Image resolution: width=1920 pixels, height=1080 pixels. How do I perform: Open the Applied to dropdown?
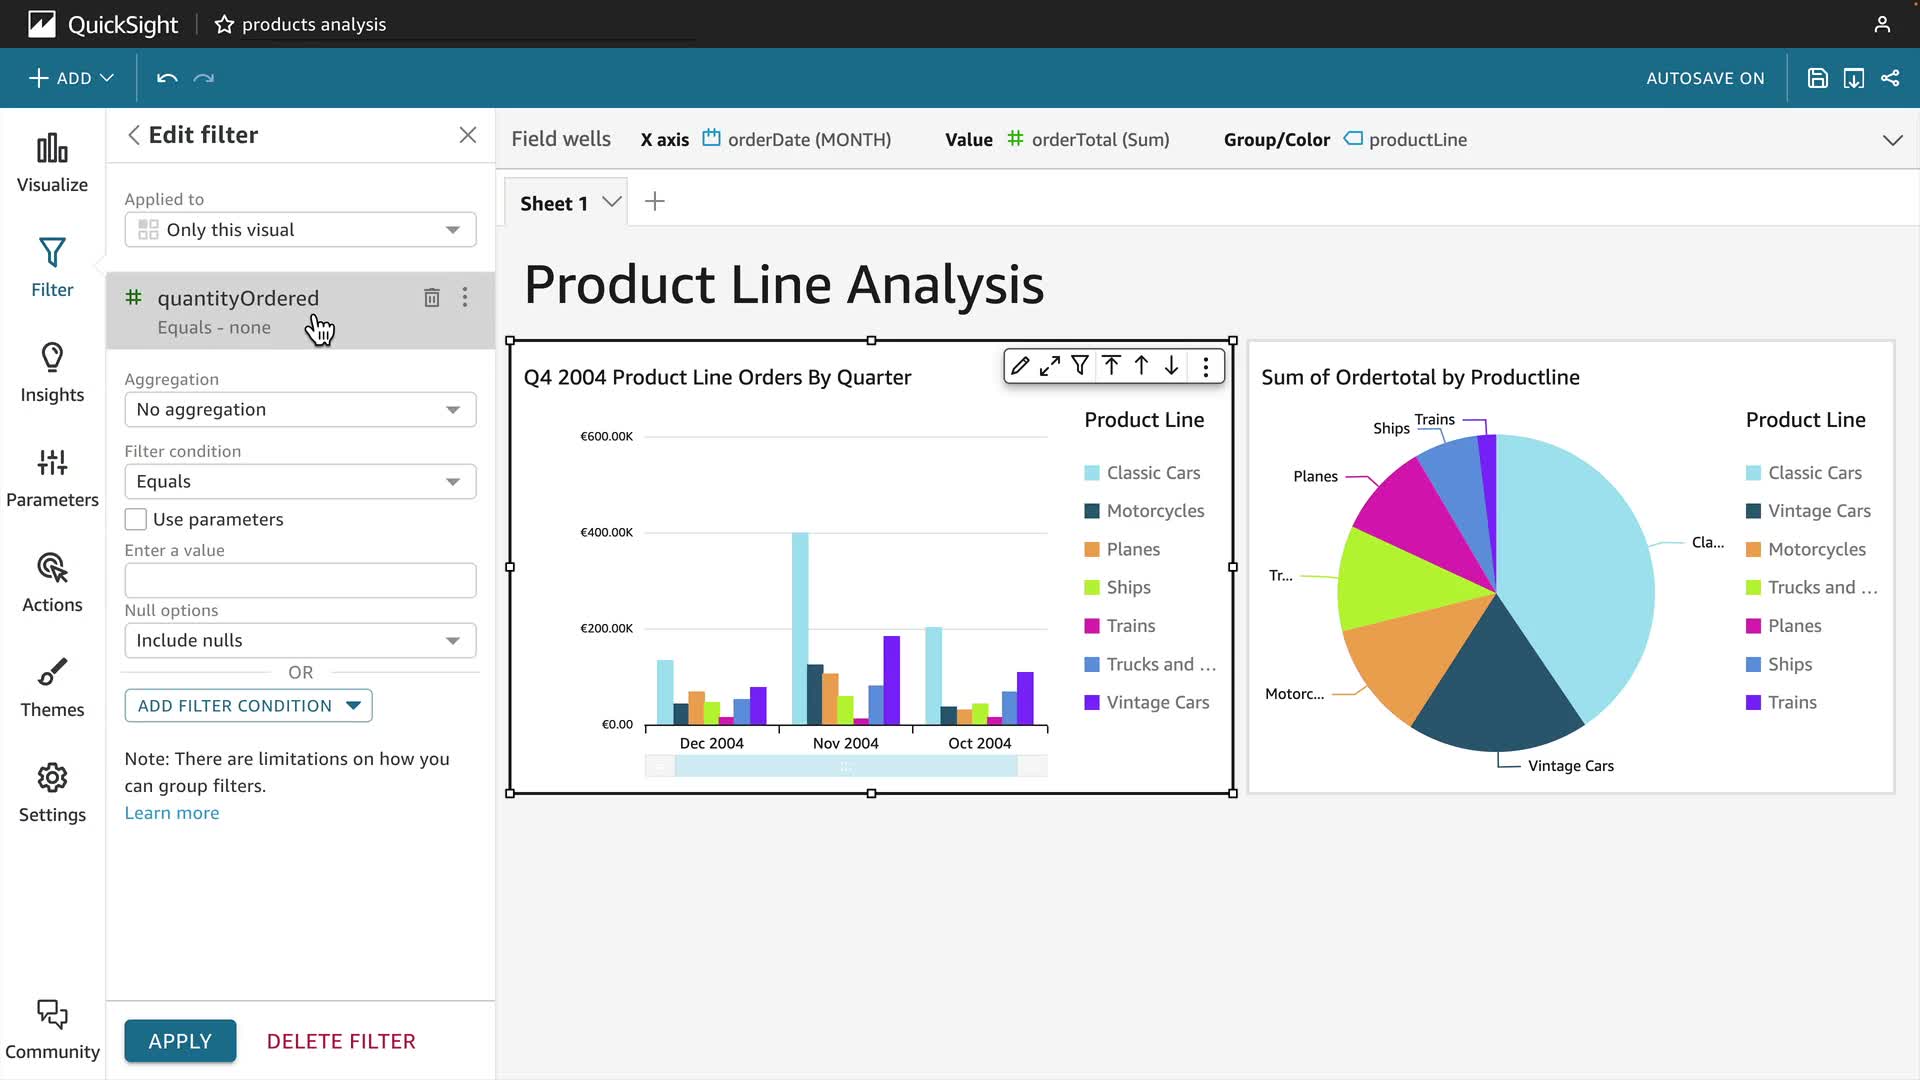point(300,230)
